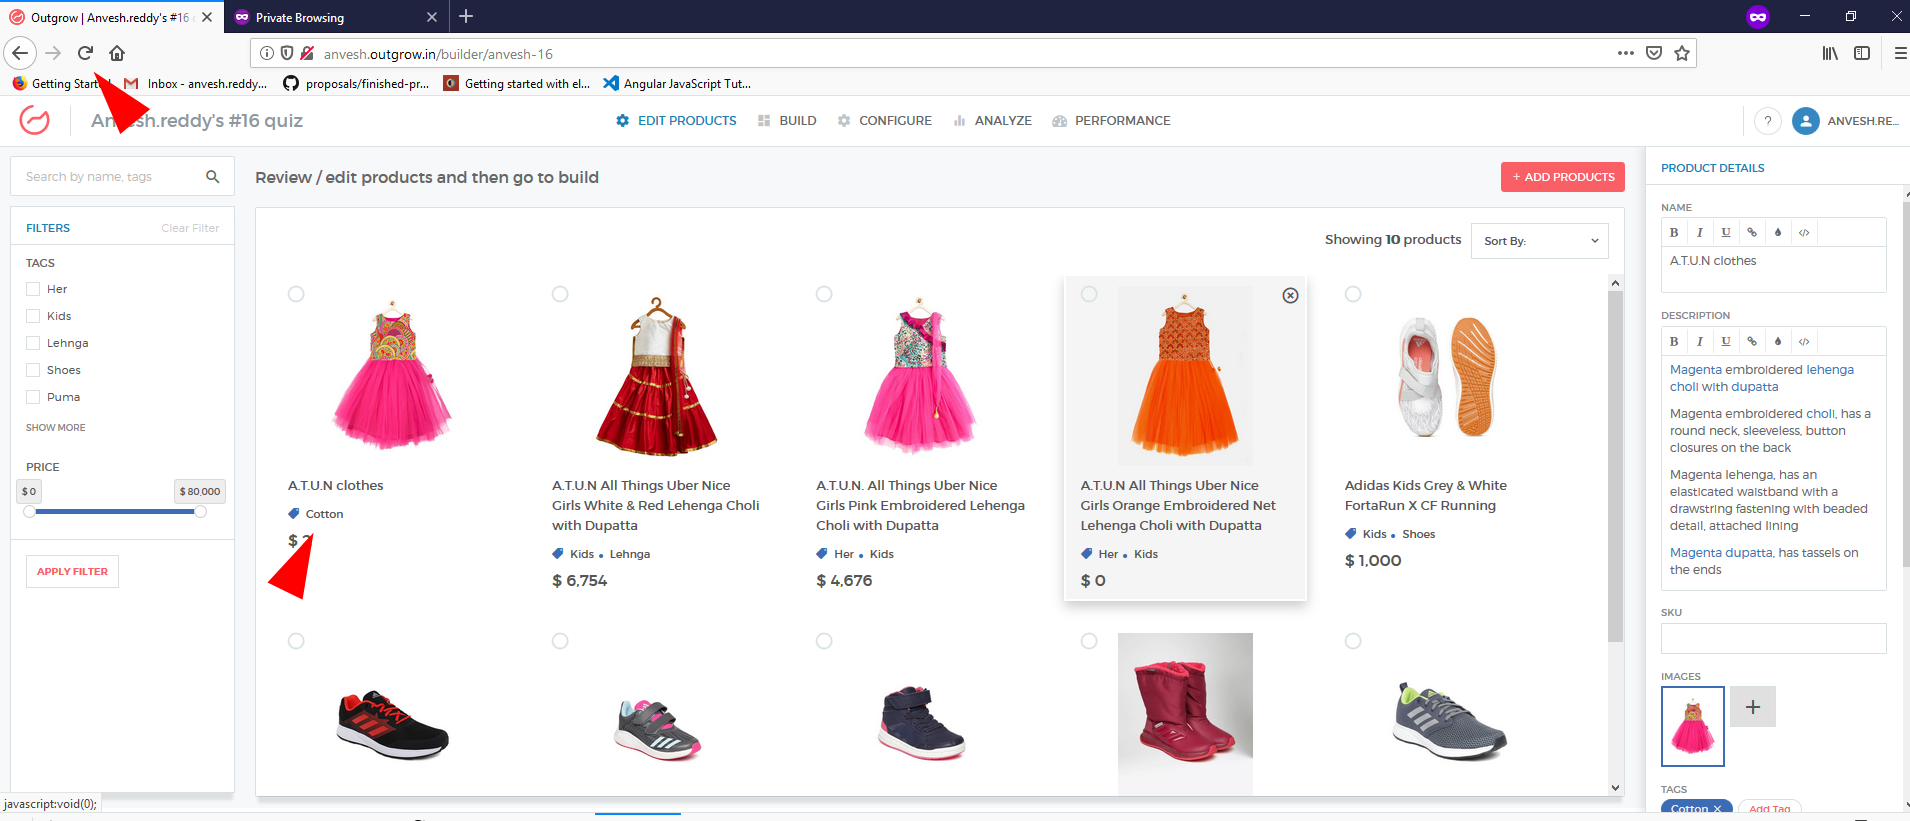Save page to Pocket icon
The height and width of the screenshot is (821, 1910).
point(1654,53)
